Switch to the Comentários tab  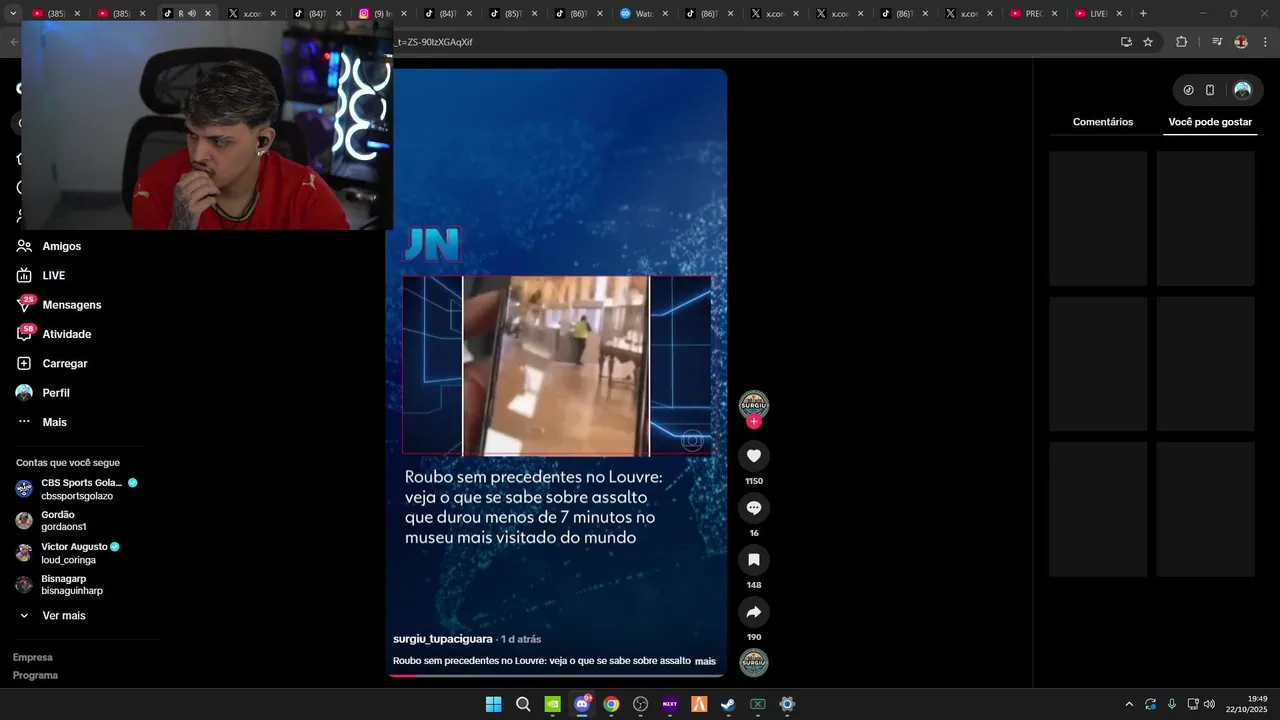tap(1103, 122)
